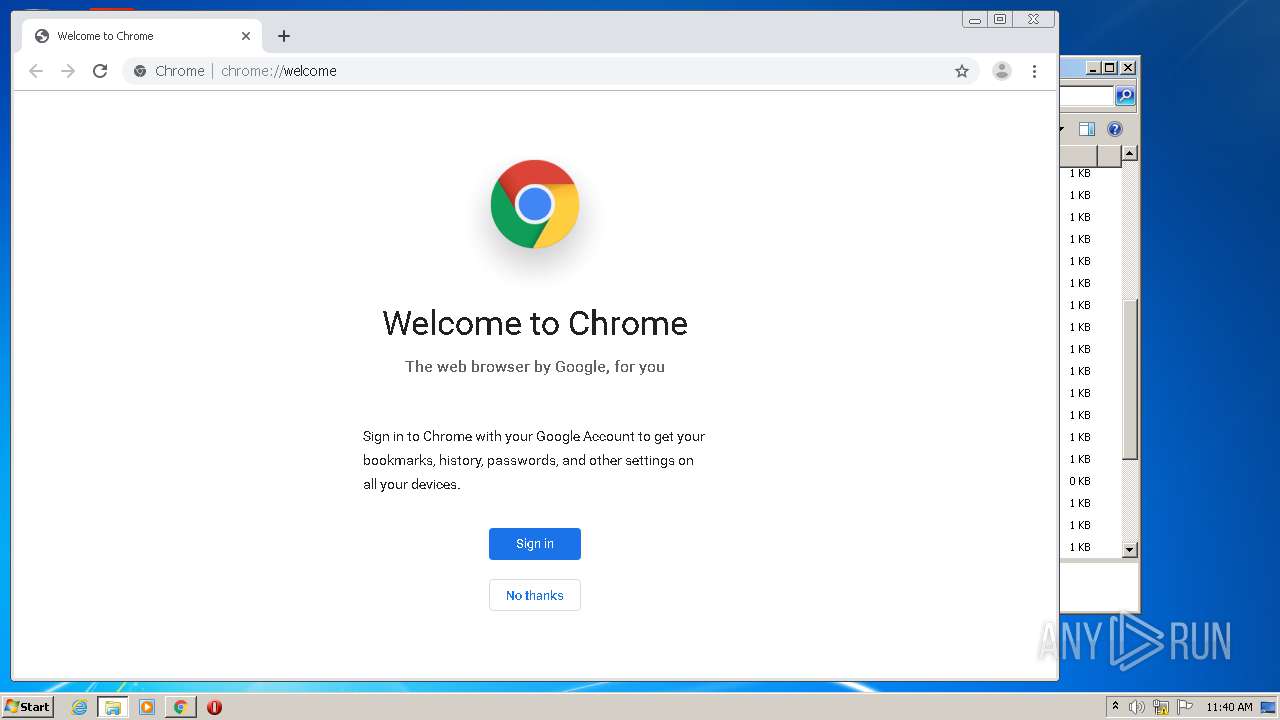Switch to Chrome in the taskbar
This screenshot has width=1280, height=720.
tap(180, 707)
